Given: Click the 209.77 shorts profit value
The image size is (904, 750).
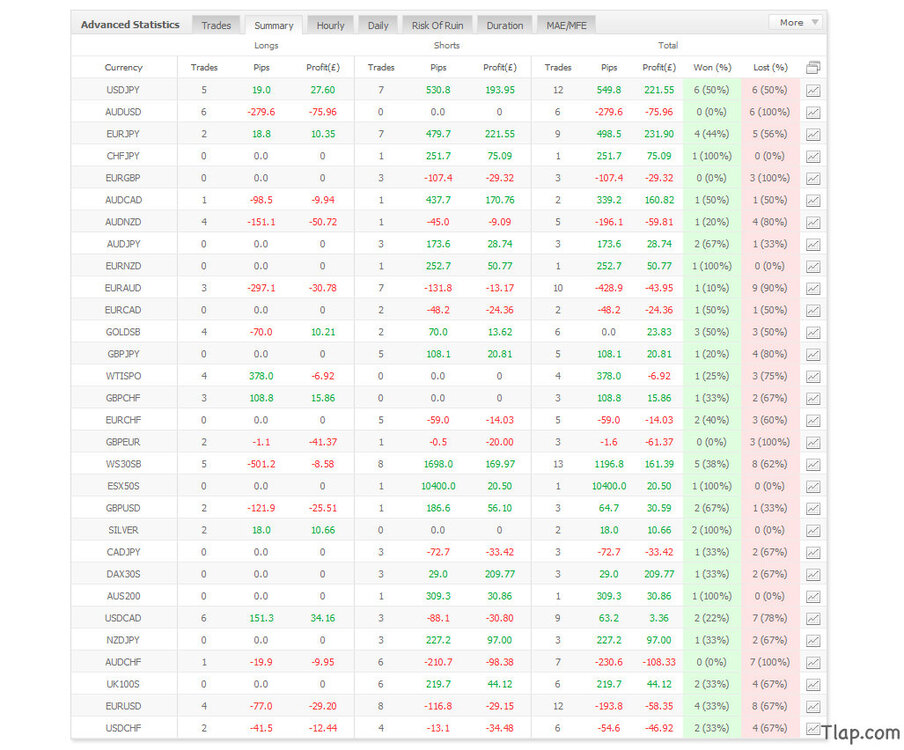Looking at the screenshot, I should click(x=499, y=574).
